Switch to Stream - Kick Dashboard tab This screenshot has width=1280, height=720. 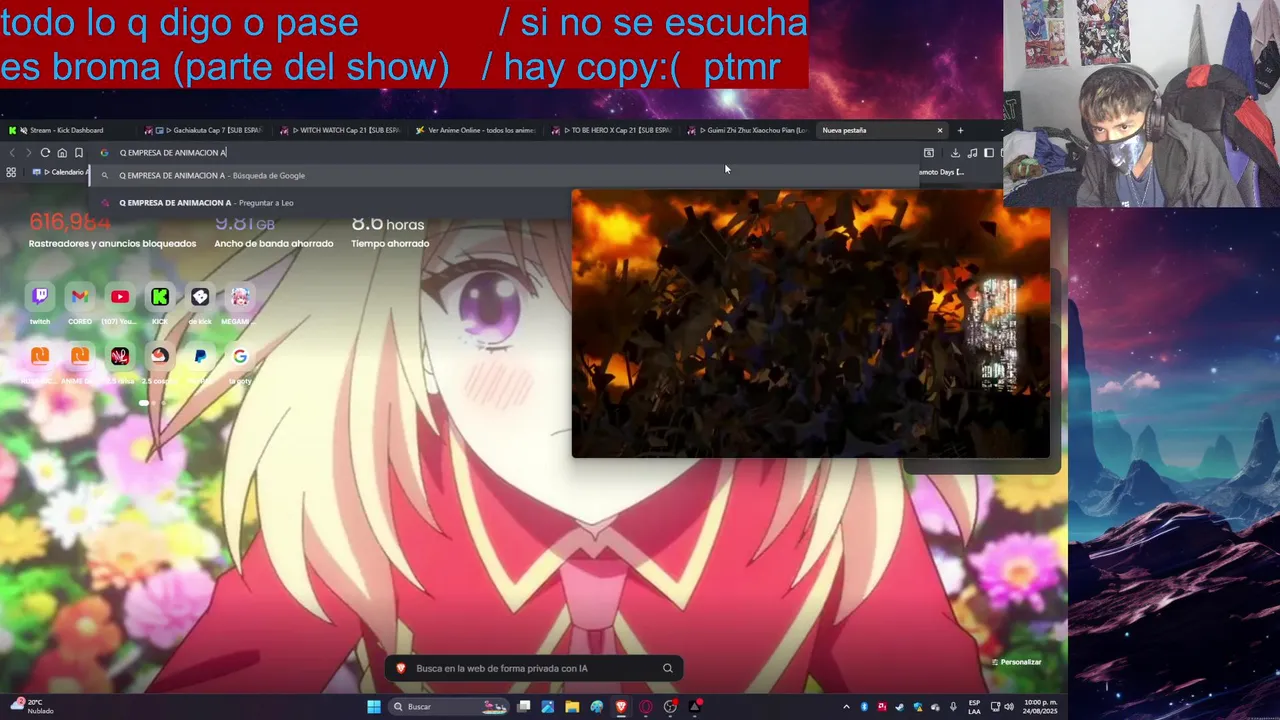click(x=67, y=130)
